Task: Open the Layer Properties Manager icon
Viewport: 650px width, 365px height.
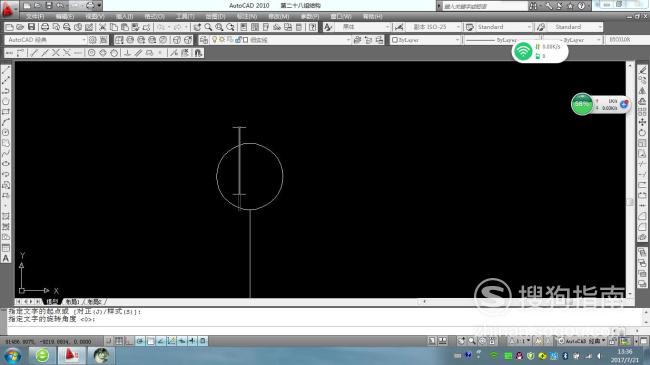Action: coord(204,40)
